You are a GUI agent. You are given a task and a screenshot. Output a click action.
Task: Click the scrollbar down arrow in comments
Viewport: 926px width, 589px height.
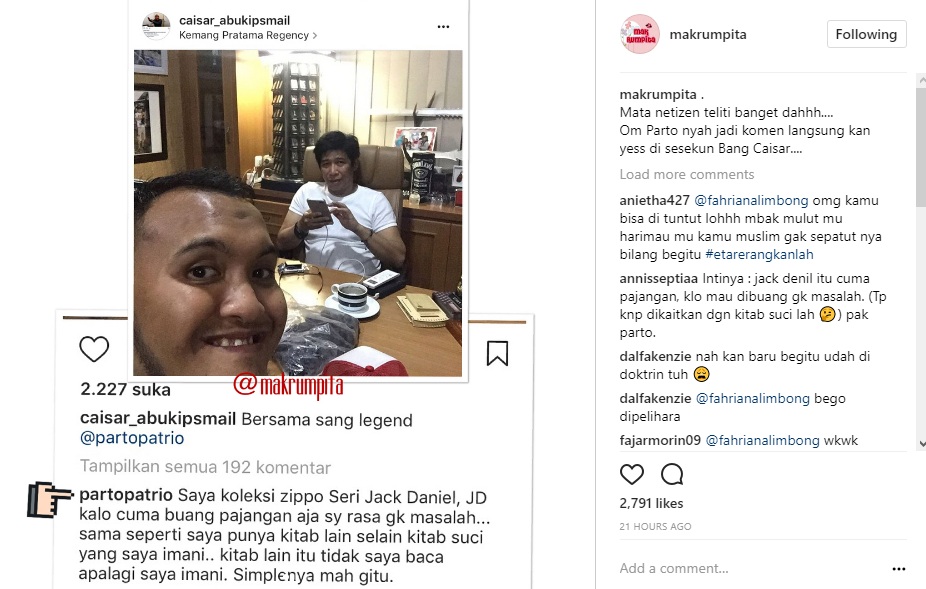click(921, 444)
